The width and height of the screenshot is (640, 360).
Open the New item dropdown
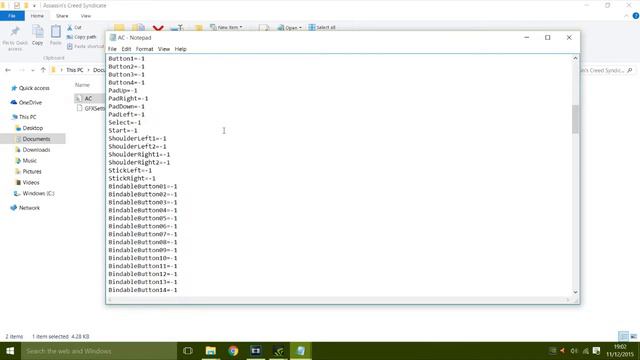(227, 27)
